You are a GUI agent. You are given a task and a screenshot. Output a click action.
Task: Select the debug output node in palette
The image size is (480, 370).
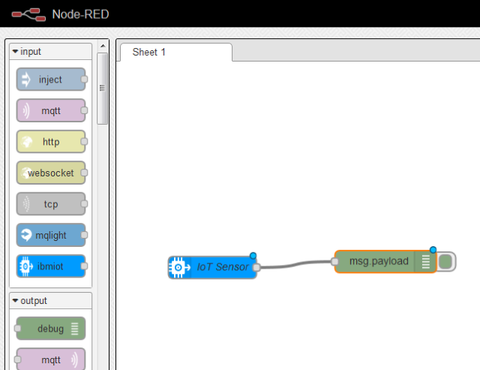click(x=51, y=328)
